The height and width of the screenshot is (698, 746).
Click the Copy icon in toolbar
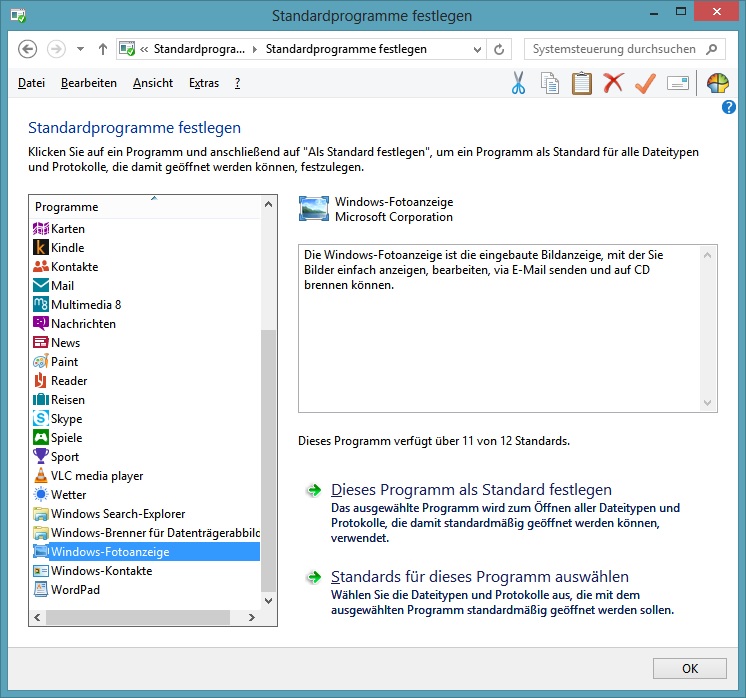(x=549, y=83)
